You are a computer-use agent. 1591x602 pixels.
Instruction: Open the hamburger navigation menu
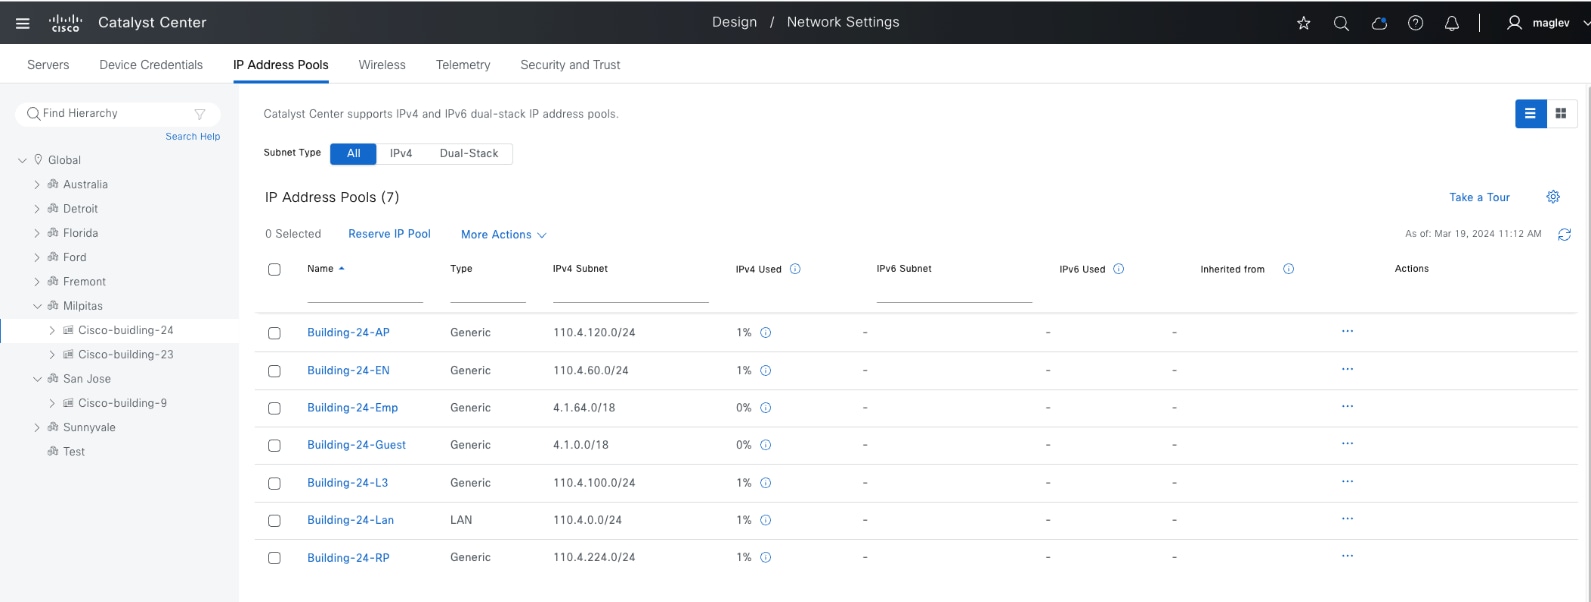pyautogui.click(x=23, y=23)
